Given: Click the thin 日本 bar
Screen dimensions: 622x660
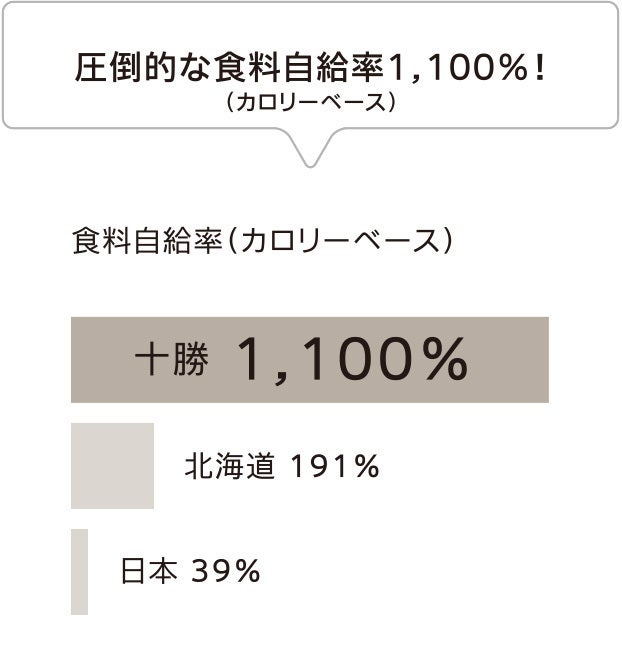Looking at the screenshot, I should [x=79, y=571].
